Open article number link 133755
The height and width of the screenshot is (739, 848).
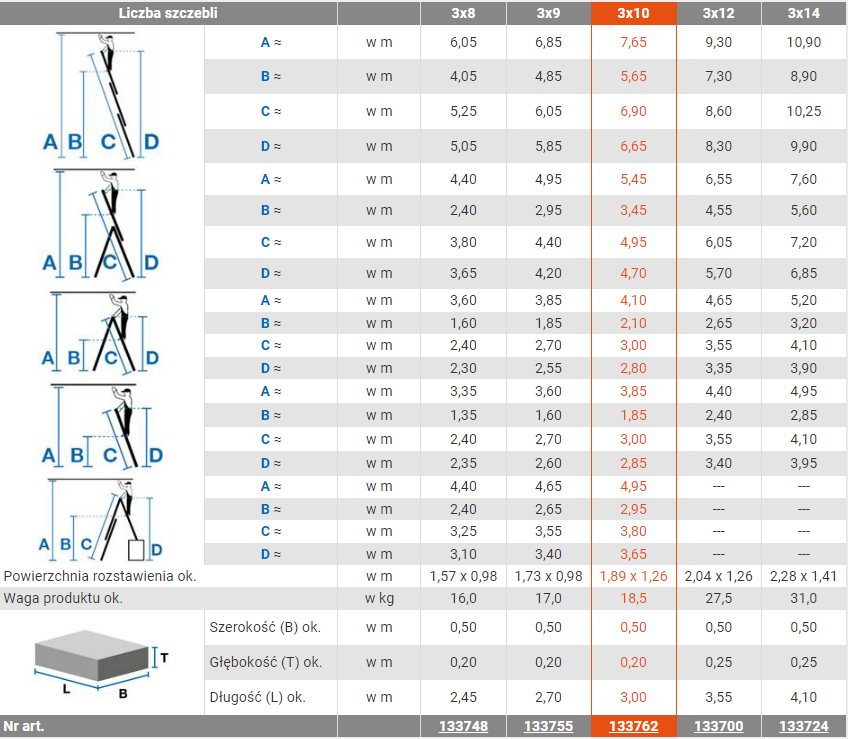coord(548,727)
